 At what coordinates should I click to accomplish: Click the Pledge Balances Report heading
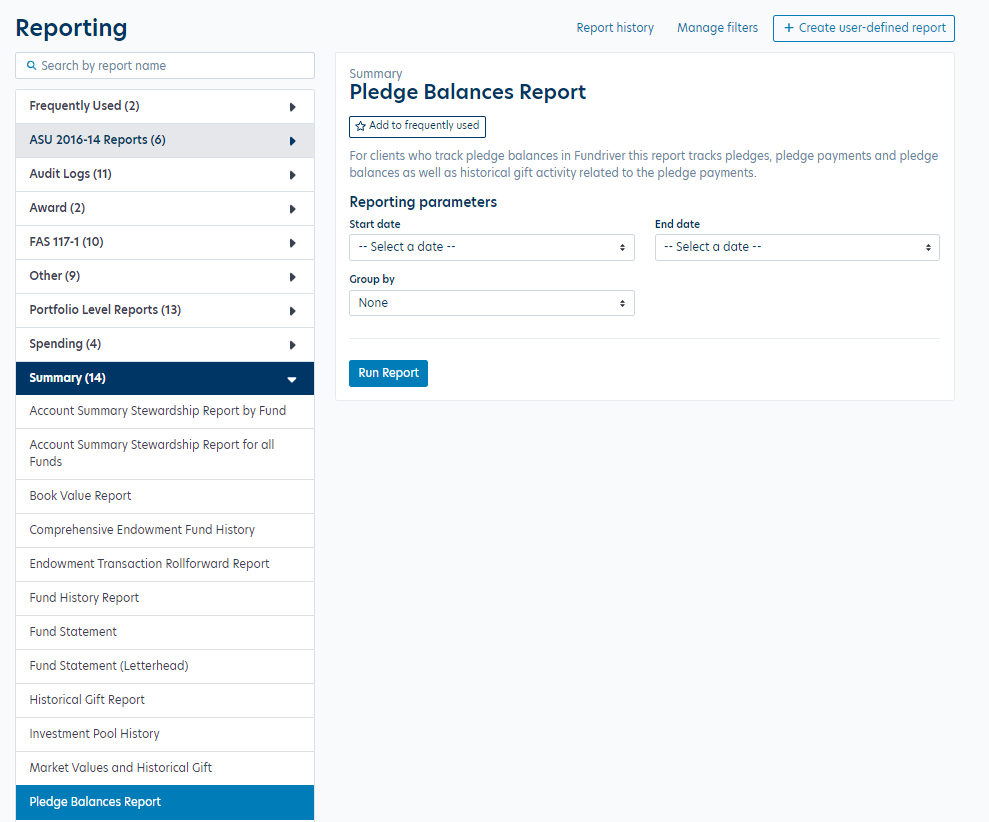467,93
